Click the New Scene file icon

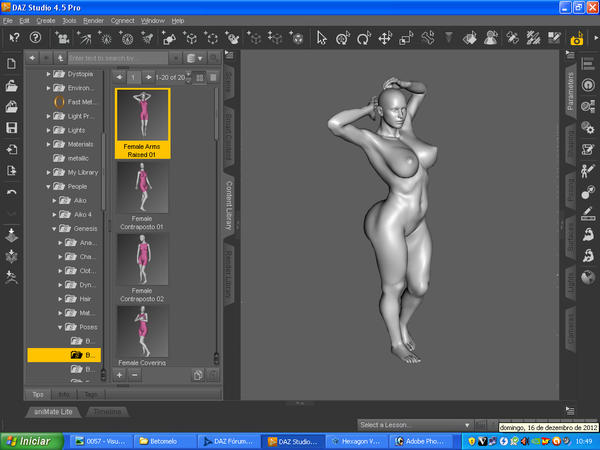point(11,64)
